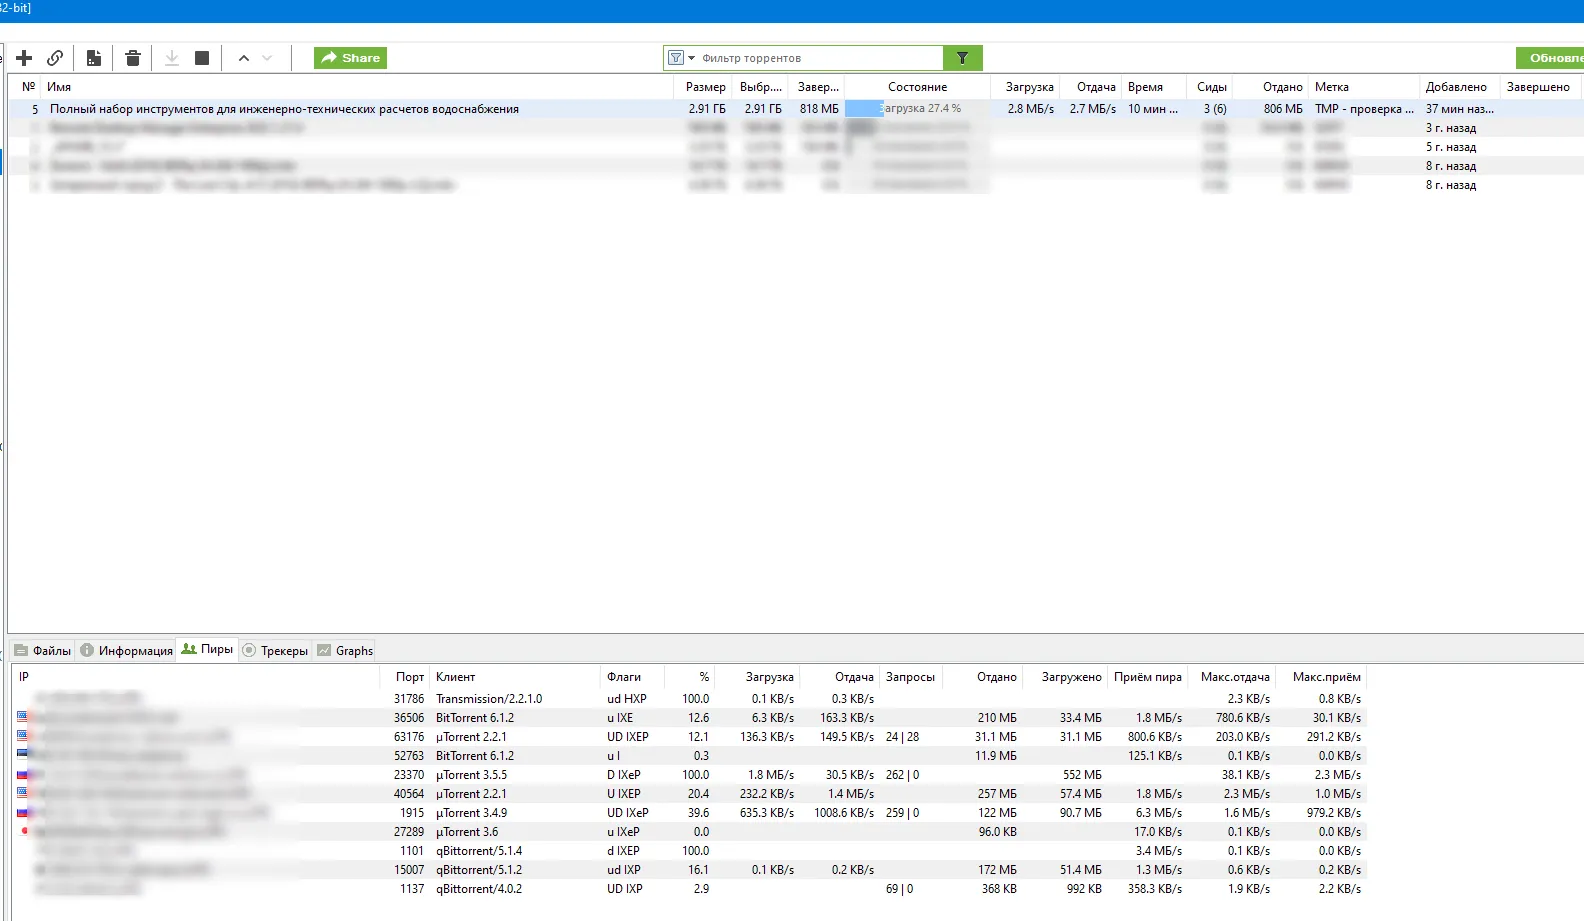Click the green filter funnel button
1584x921 pixels.
tap(962, 58)
